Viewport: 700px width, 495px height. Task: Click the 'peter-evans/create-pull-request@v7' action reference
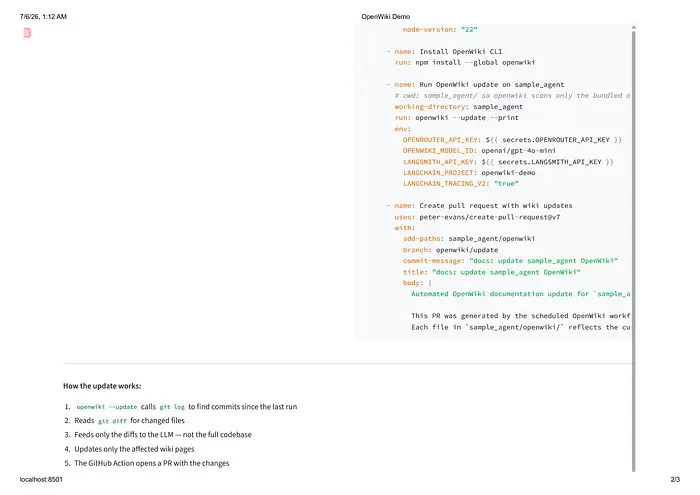point(489,217)
